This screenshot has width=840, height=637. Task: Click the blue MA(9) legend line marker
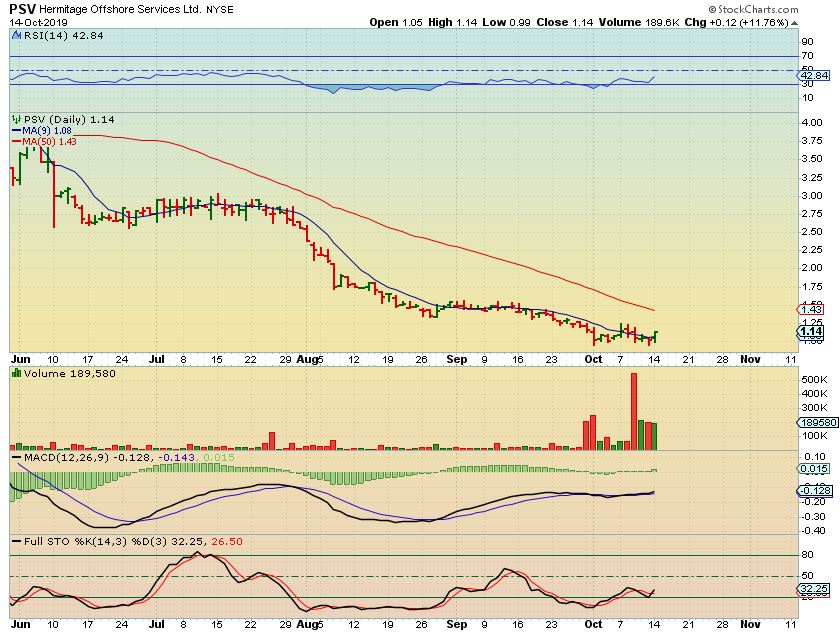pyautogui.click(x=17, y=131)
